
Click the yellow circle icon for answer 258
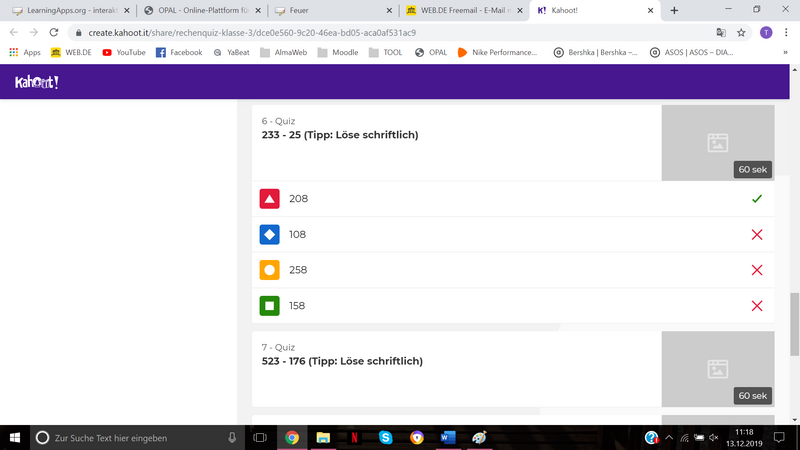[x=269, y=270]
